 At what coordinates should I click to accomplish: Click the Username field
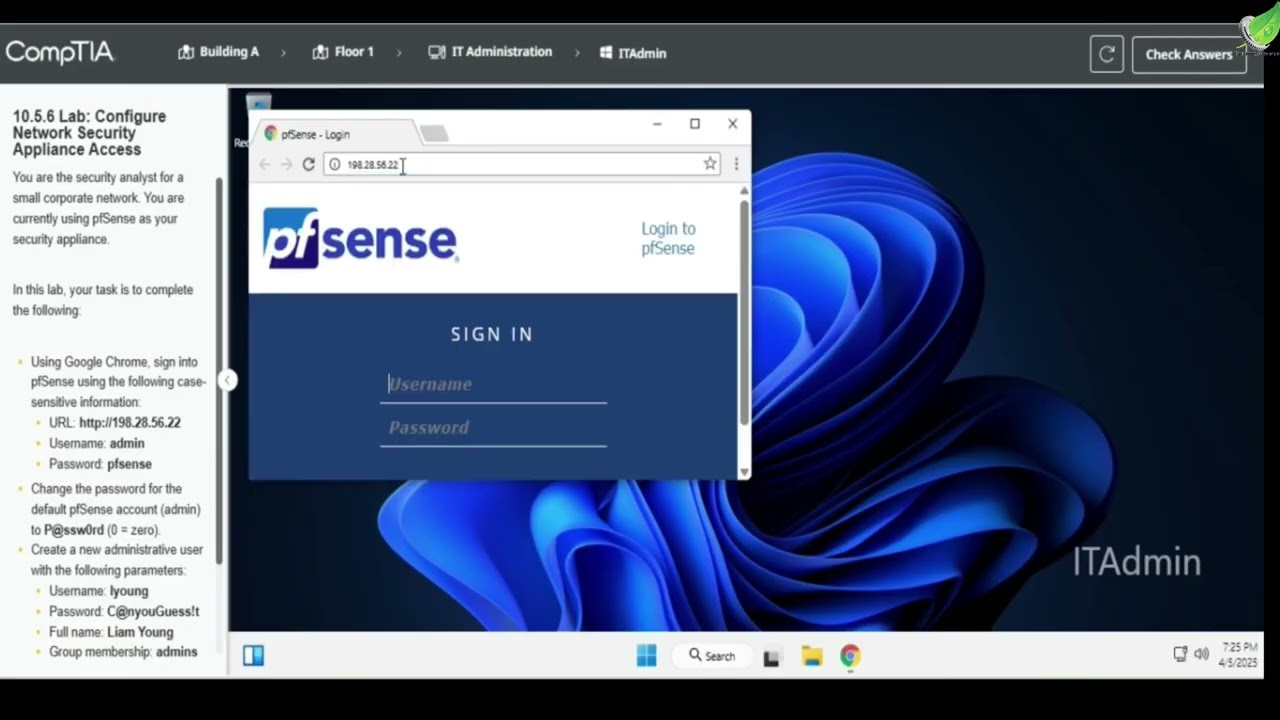tap(493, 385)
